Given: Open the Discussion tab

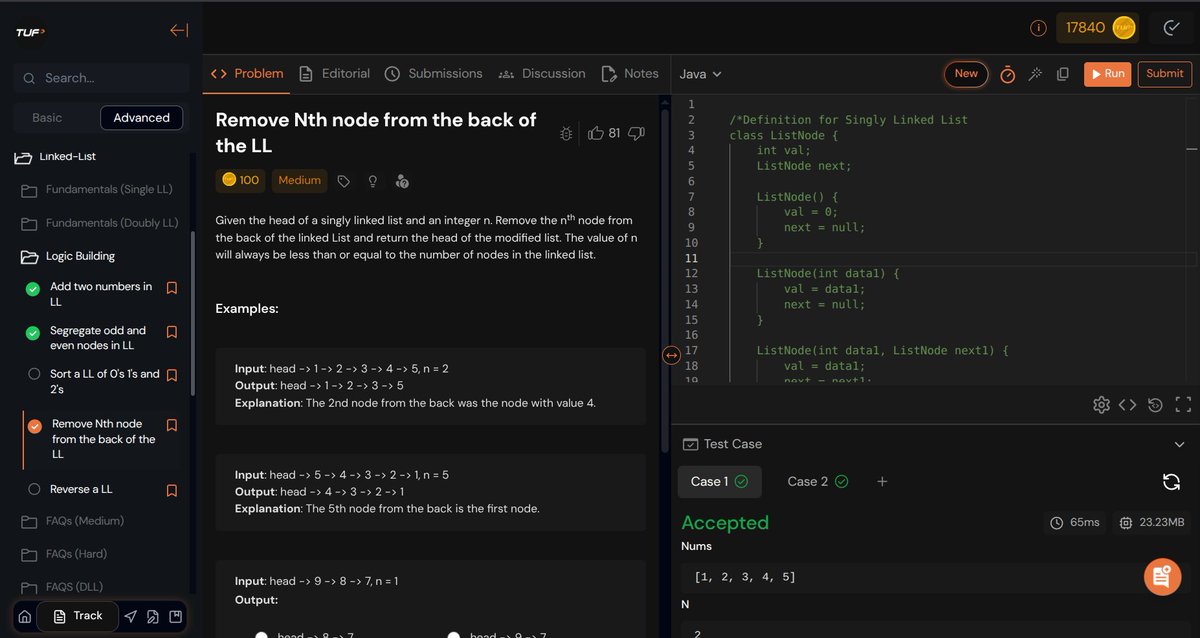Looking at the screenshot, I should [x=555, y=73].
